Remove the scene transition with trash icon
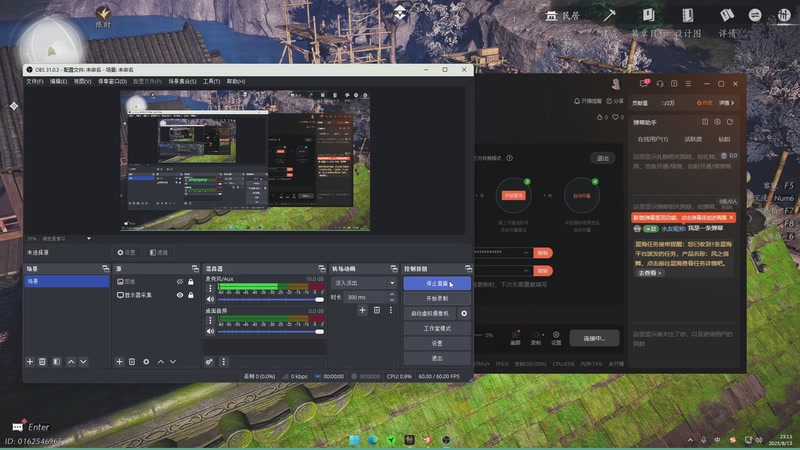This screenshot has width=800, height=450. [x=377, y=310]
